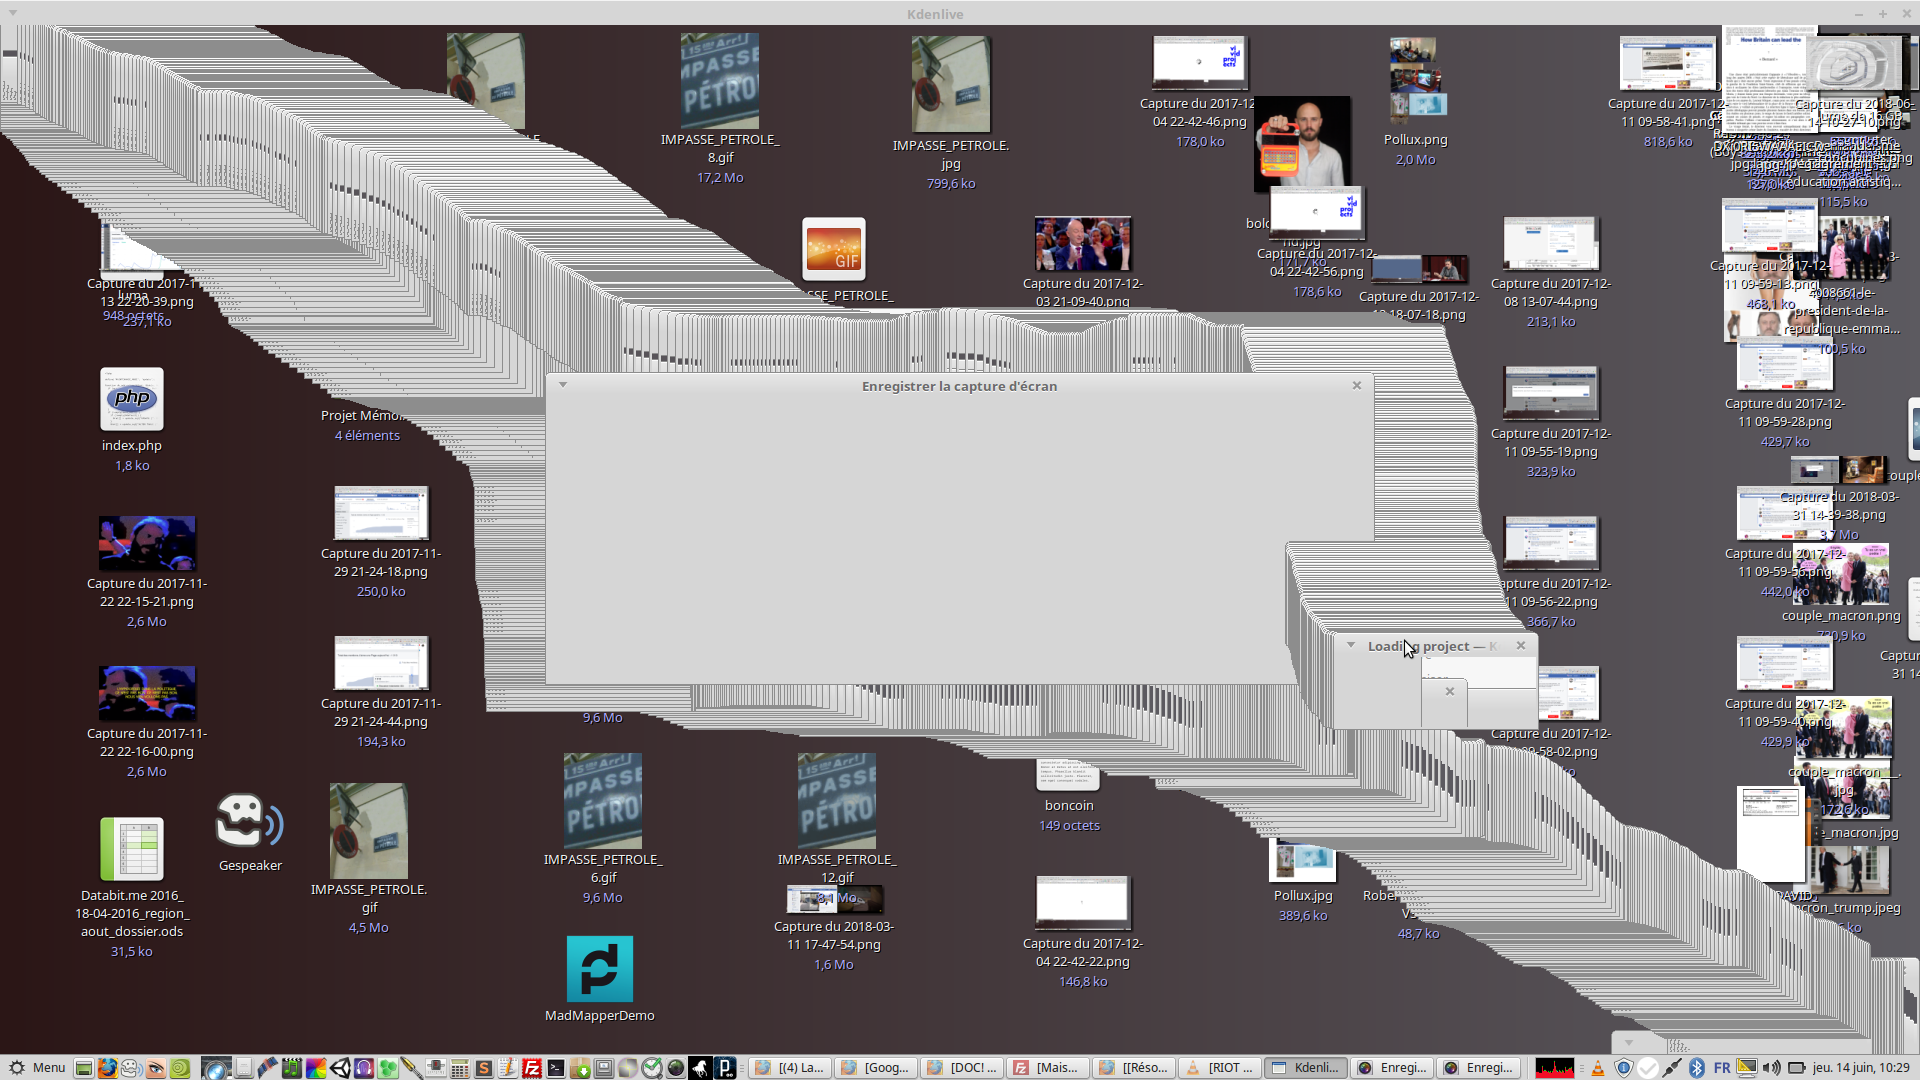The width and height of the screenshot is (1920, 1080).
Task: Open index.php file on desktop
Action: [x=132, y=399]
